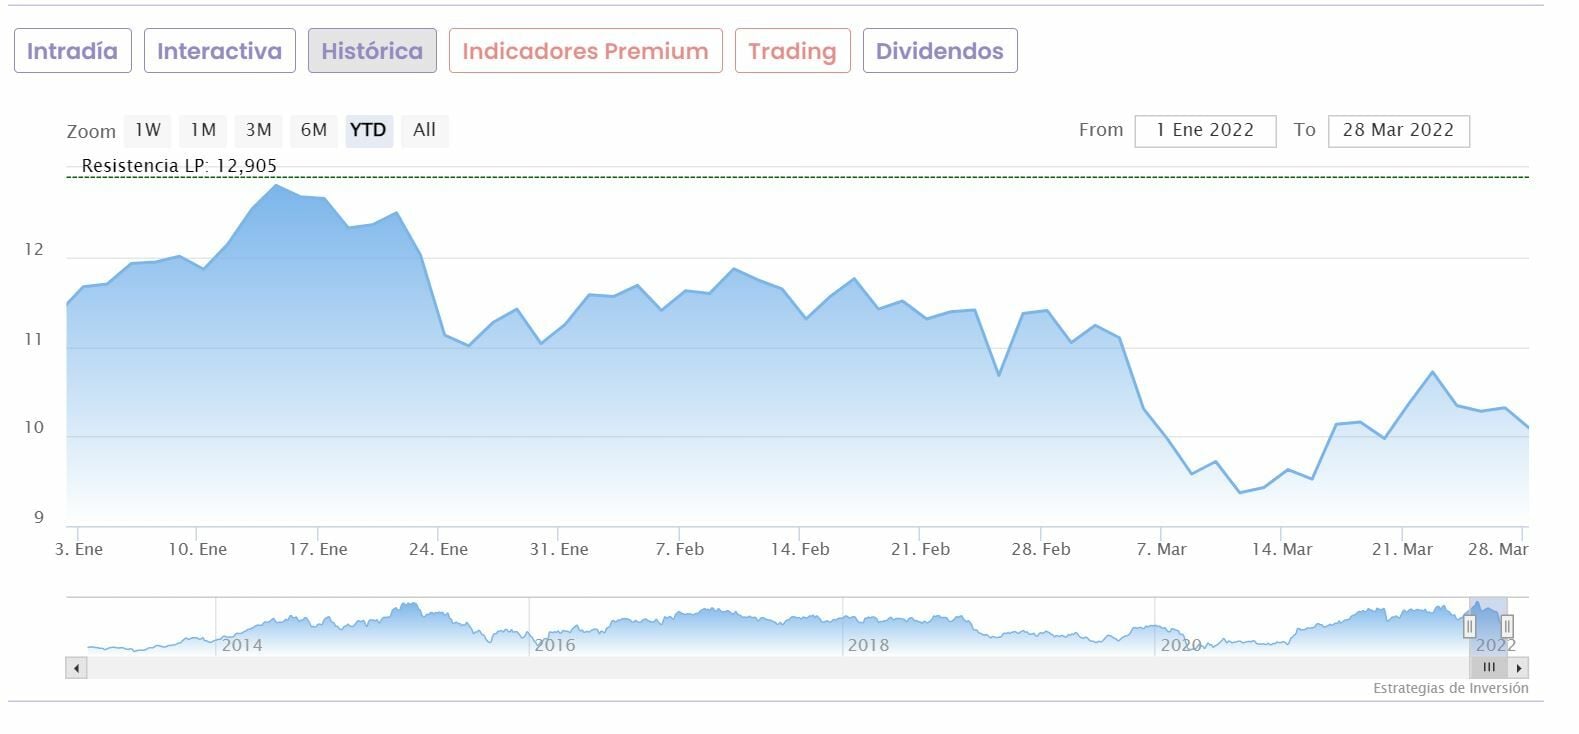Click the scrollbar thumb grip
The image size is (1579, 734).
pos(1489,668)
